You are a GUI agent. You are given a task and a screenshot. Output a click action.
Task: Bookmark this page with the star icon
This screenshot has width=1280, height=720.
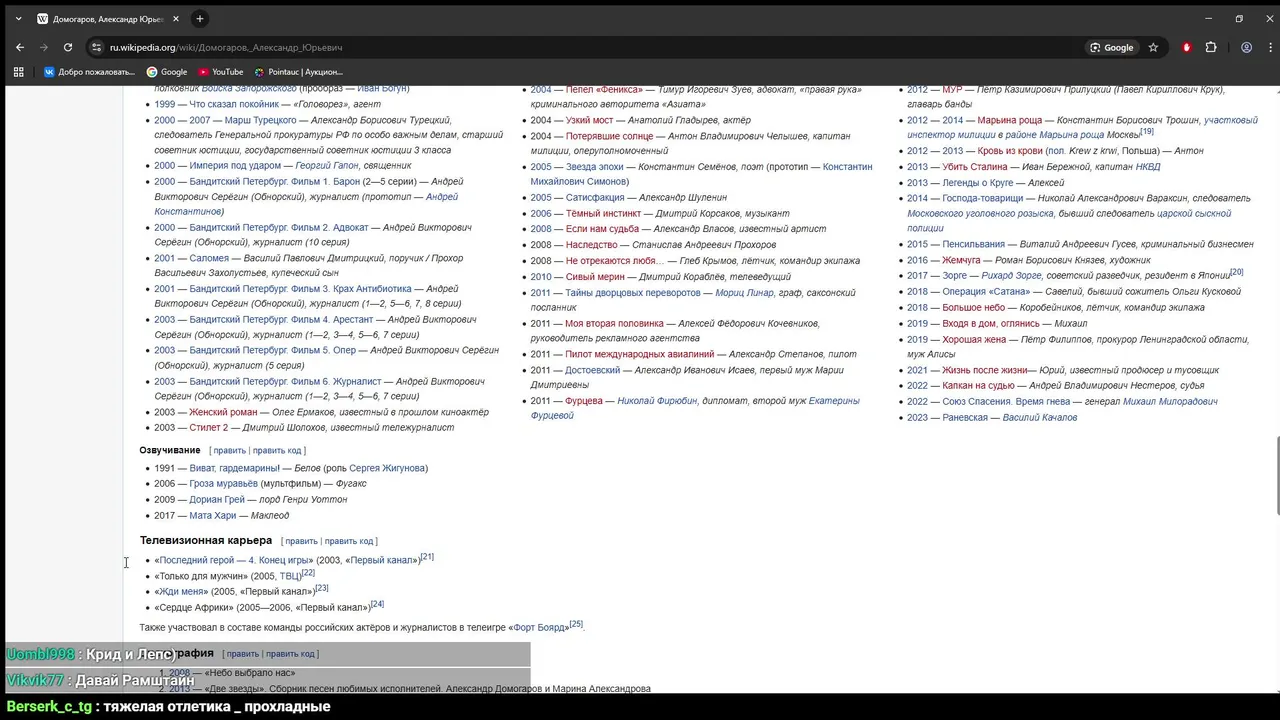1153,47
